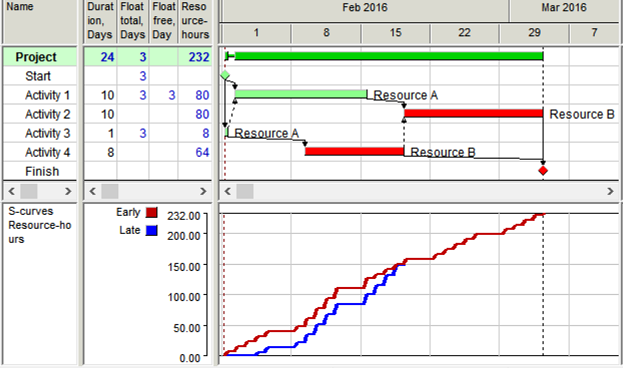Image resolution: width=627 pixels, height=369 pixels.
Task: Click Activity 1 duration cell showing 10
Action: tap(100, 95)
